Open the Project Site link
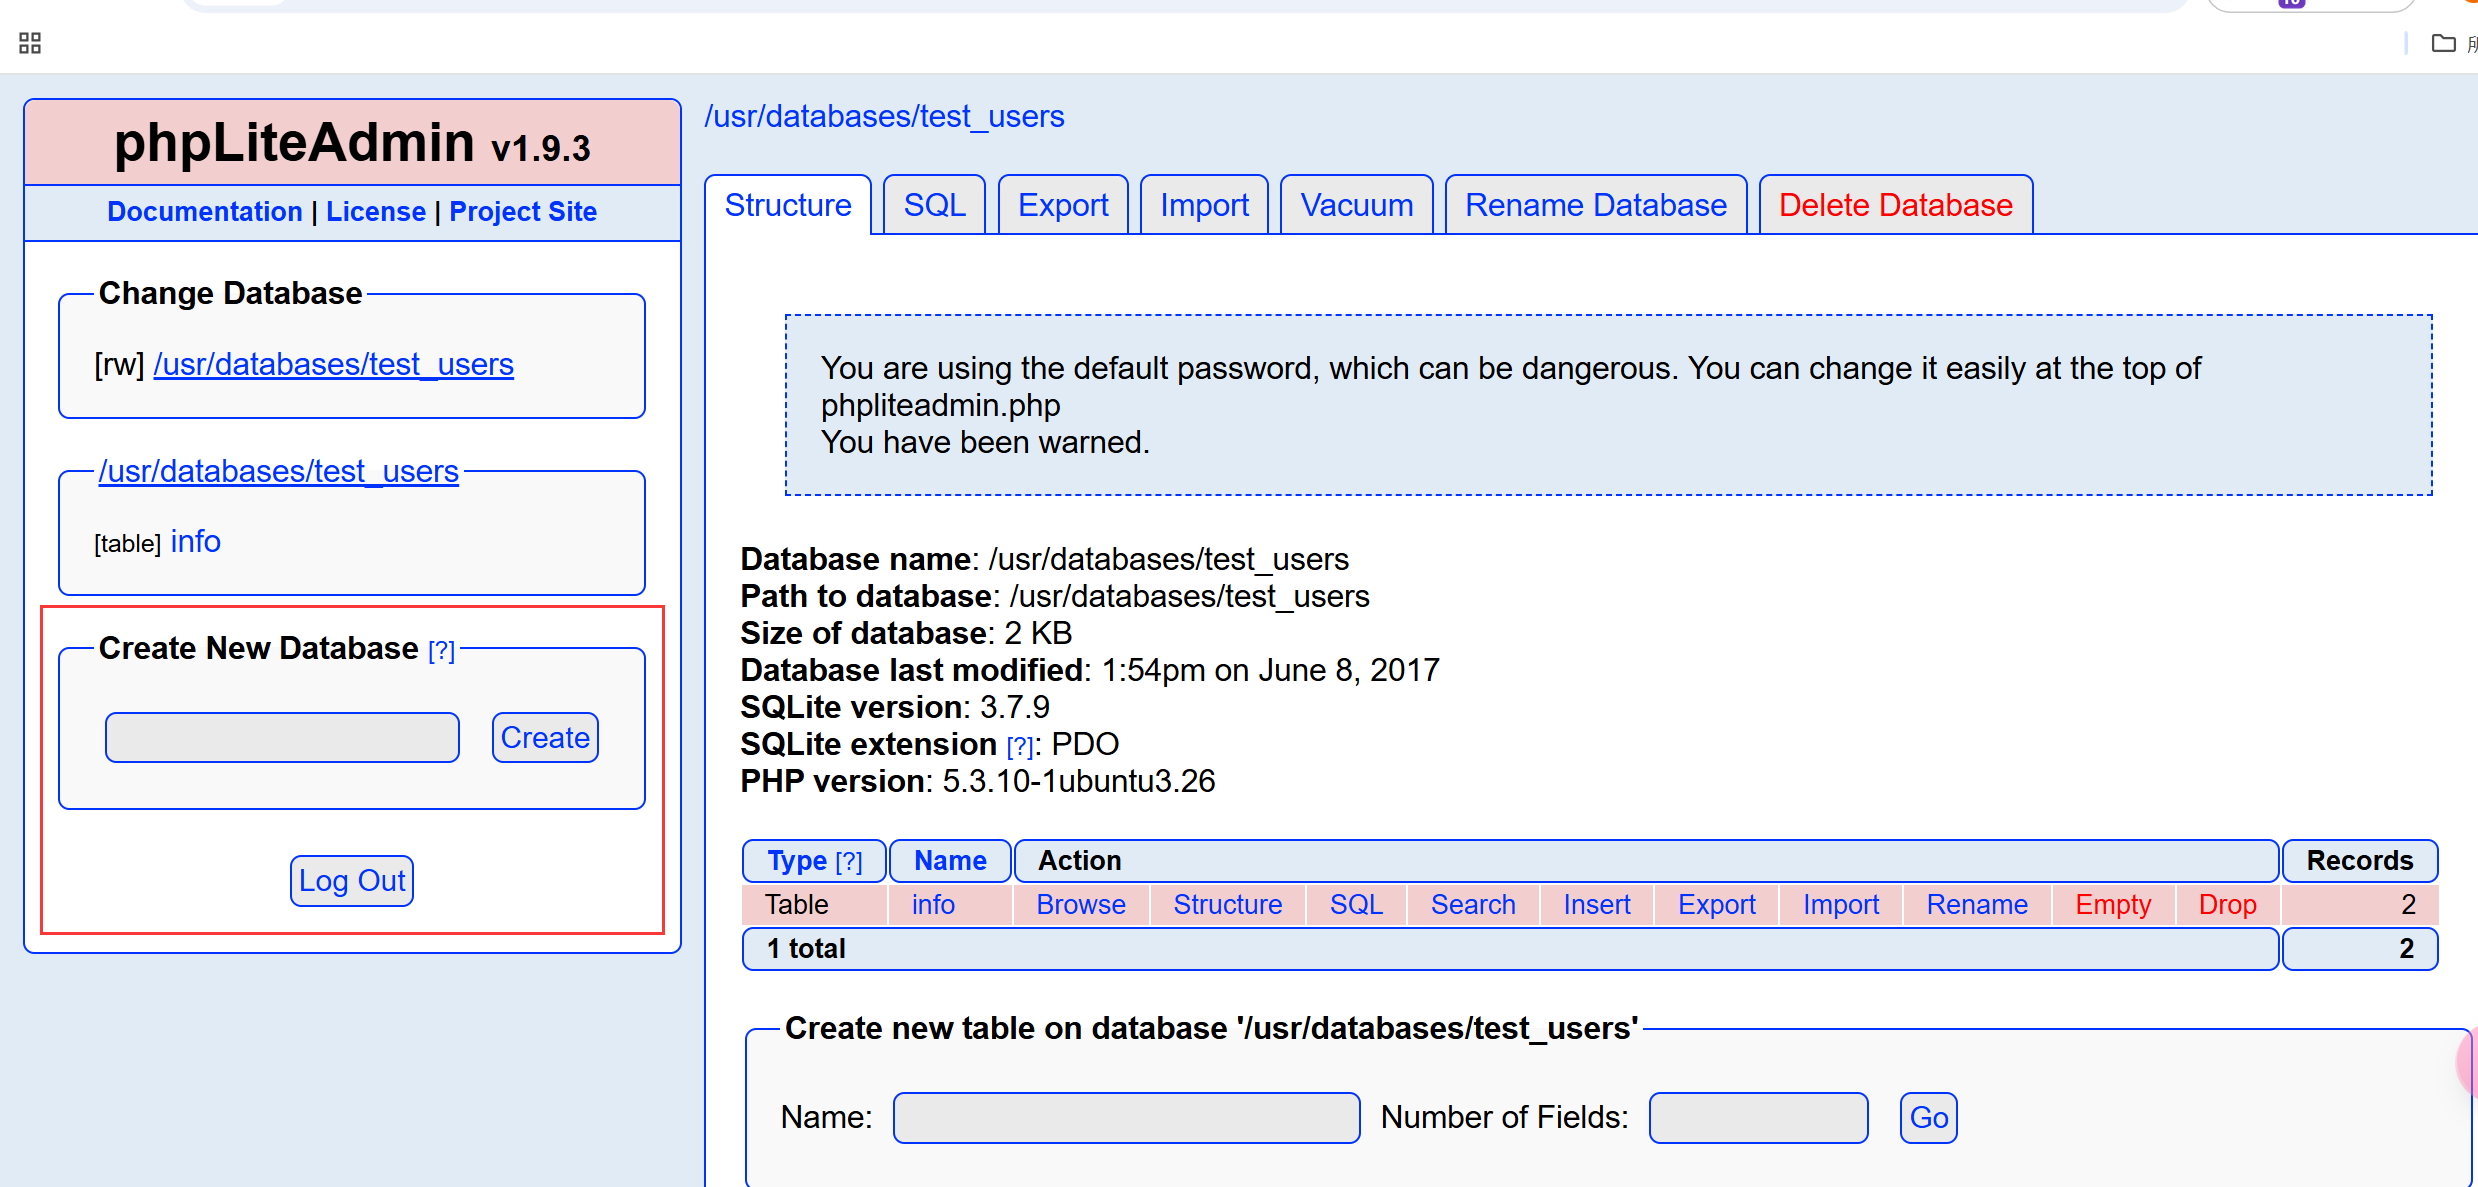2478x1187 pixels. tap(523, 212)
